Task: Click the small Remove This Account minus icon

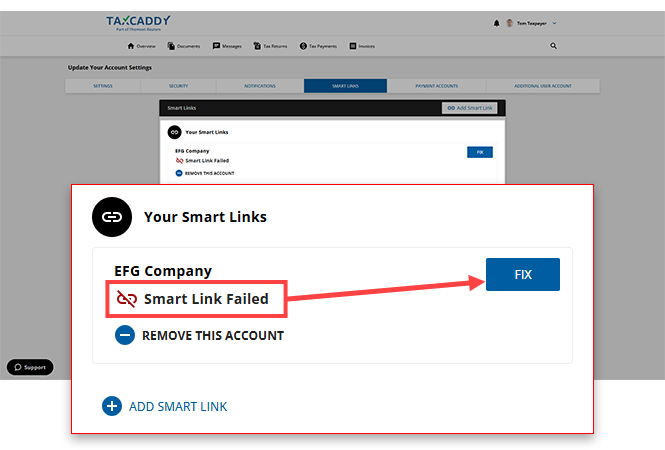Action: (179, 173)
